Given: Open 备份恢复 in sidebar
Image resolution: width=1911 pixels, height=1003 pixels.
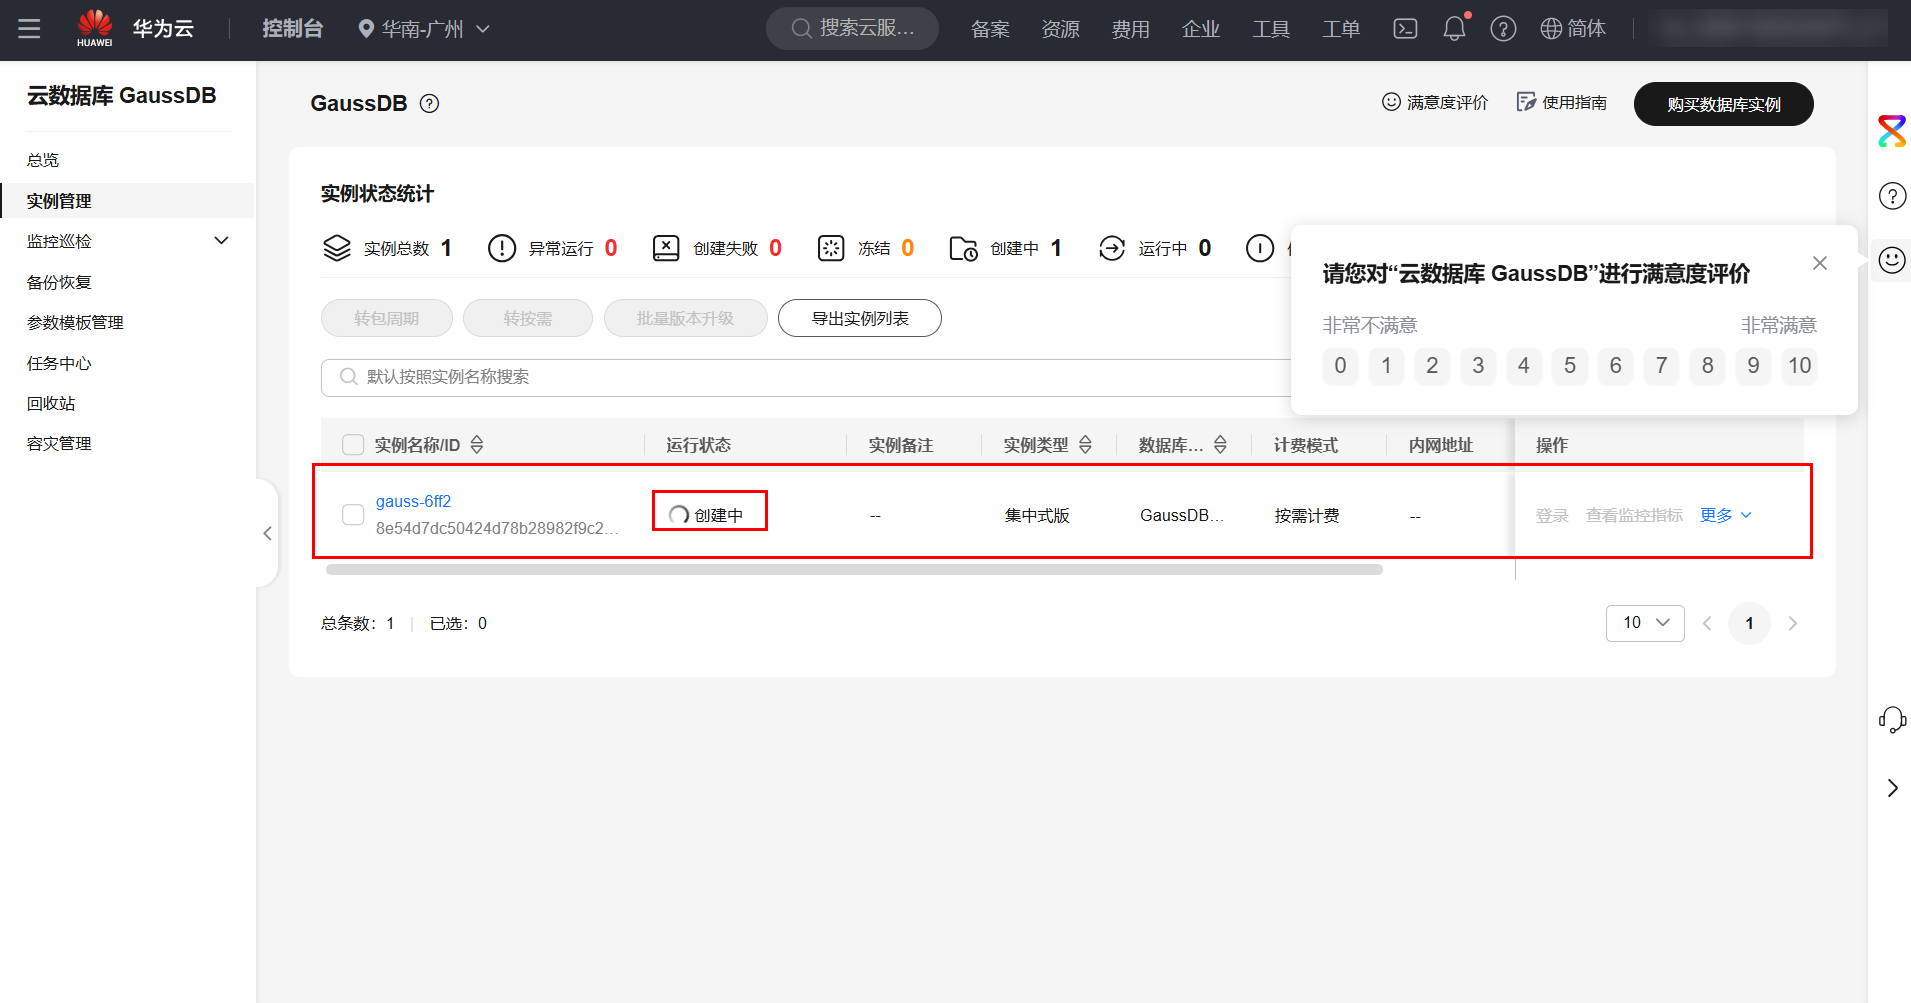Looking at the screenshot, I should (x=59, y=282).
